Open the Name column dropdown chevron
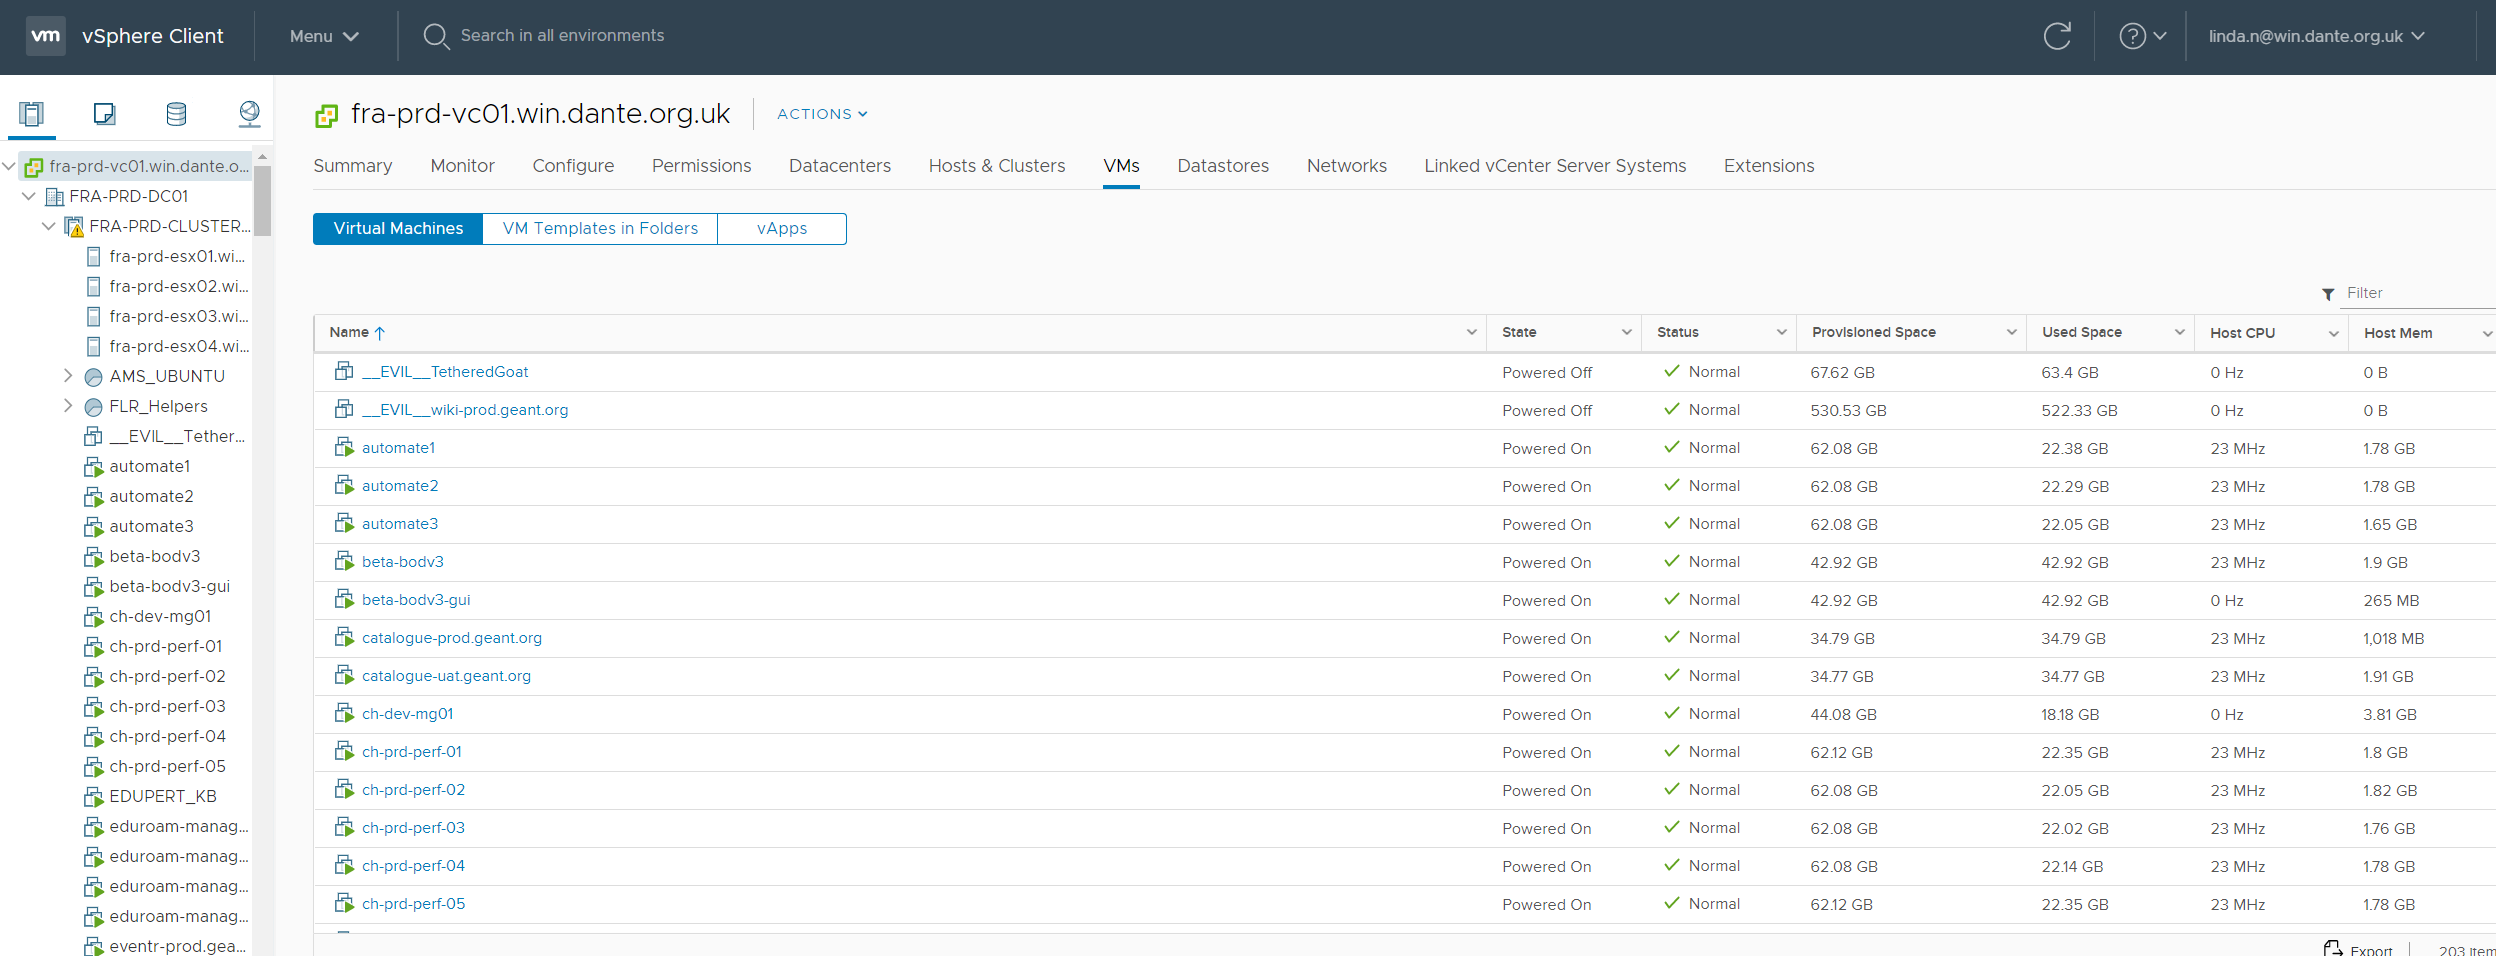Screen dimensions: 2496x956 pyautogui.click(x=1471, y=332)
